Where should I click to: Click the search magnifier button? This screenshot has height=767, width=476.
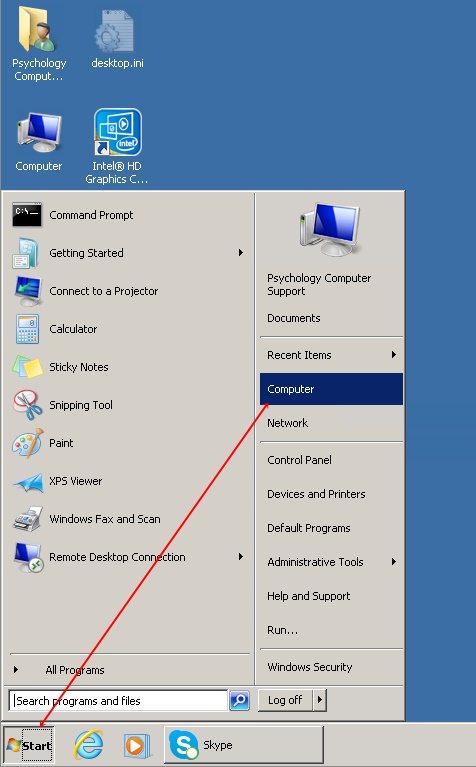(240, 700)
